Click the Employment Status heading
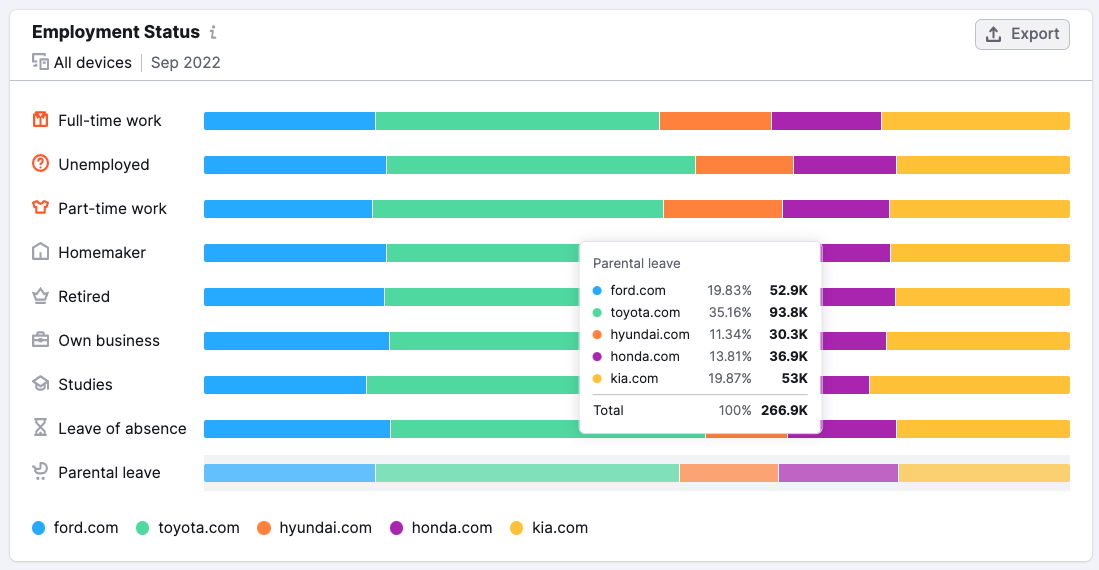Screen dimensions: 1099x570 point(116,32)
